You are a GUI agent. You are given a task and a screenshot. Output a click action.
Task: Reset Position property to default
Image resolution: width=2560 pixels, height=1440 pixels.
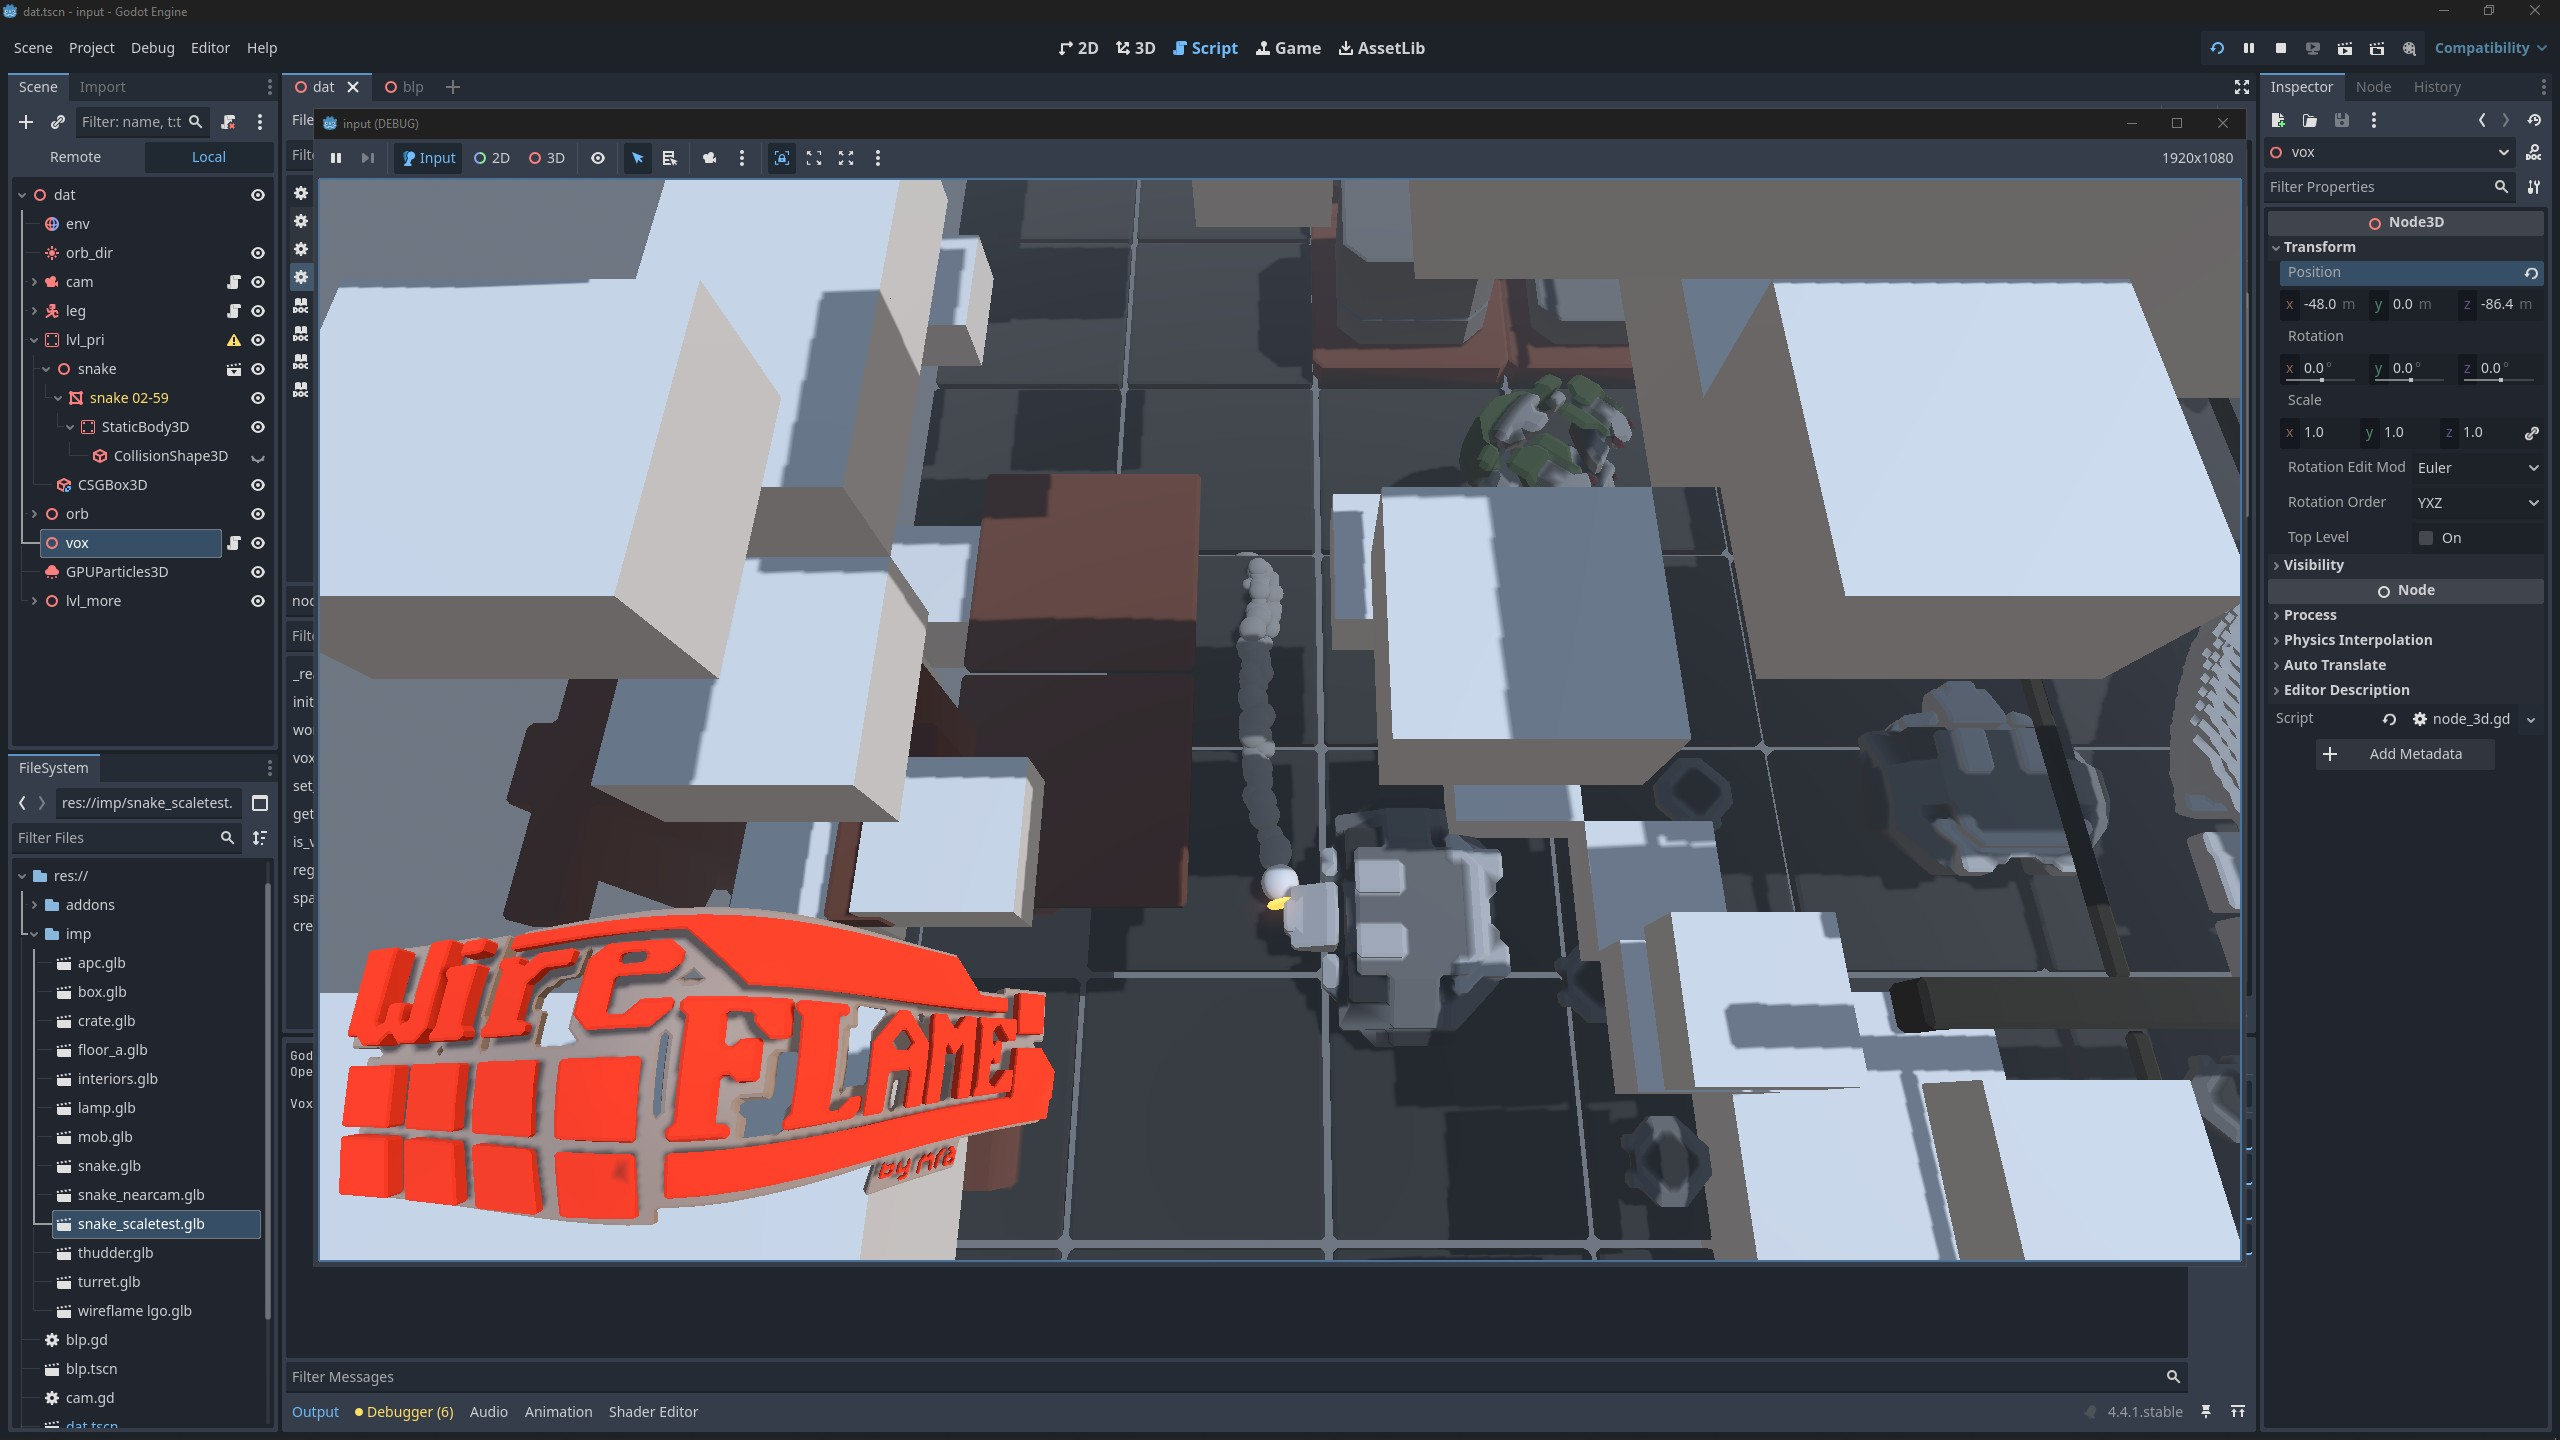click(x=2531, y=273)
